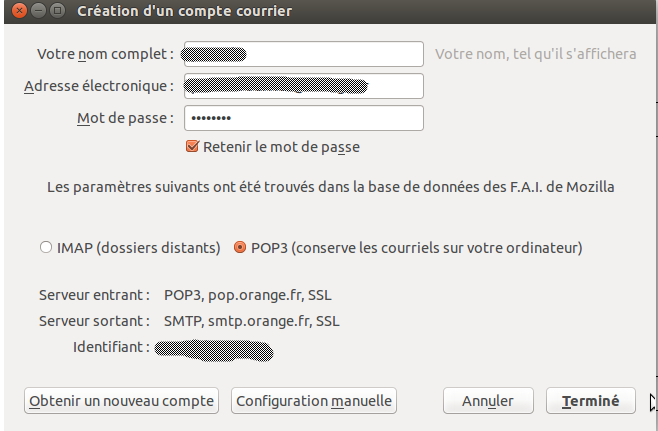Viewport: 658px width, 431px height.
Task: Click the incoming server pop.orange.fr text
Action: pos(252,295)
